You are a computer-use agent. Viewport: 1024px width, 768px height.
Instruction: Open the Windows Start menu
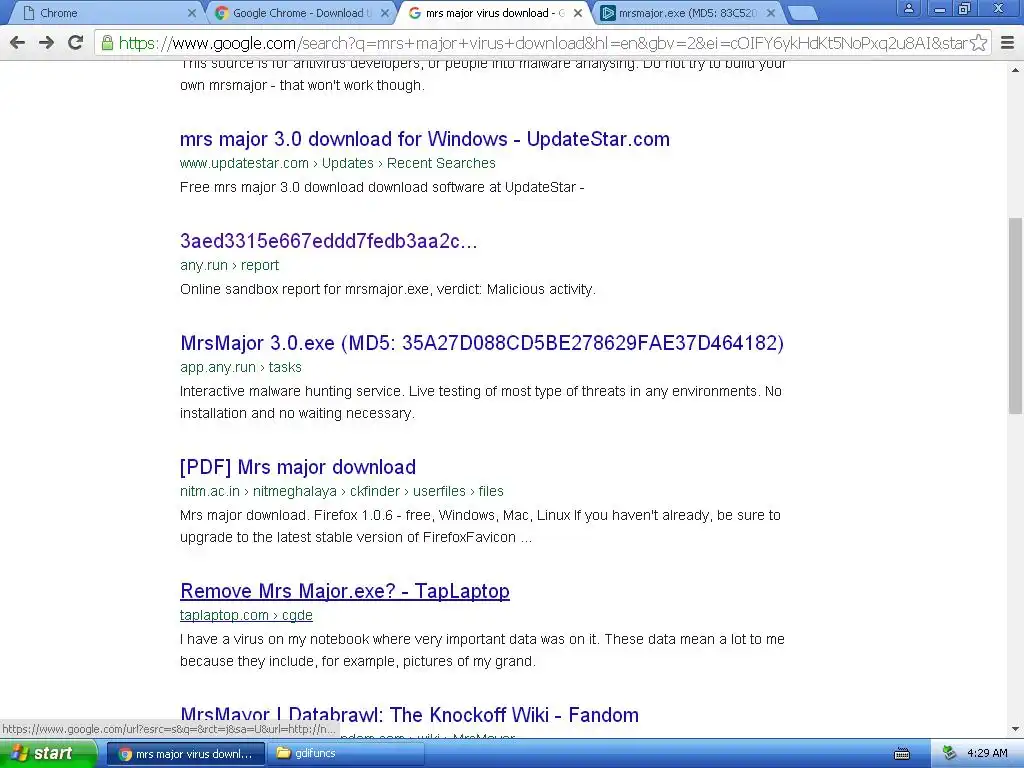point(48,754)
